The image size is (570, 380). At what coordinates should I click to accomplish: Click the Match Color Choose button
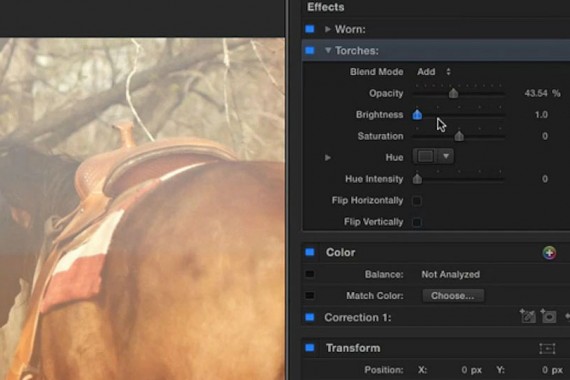pyautogui.click(x=453, y=296)
